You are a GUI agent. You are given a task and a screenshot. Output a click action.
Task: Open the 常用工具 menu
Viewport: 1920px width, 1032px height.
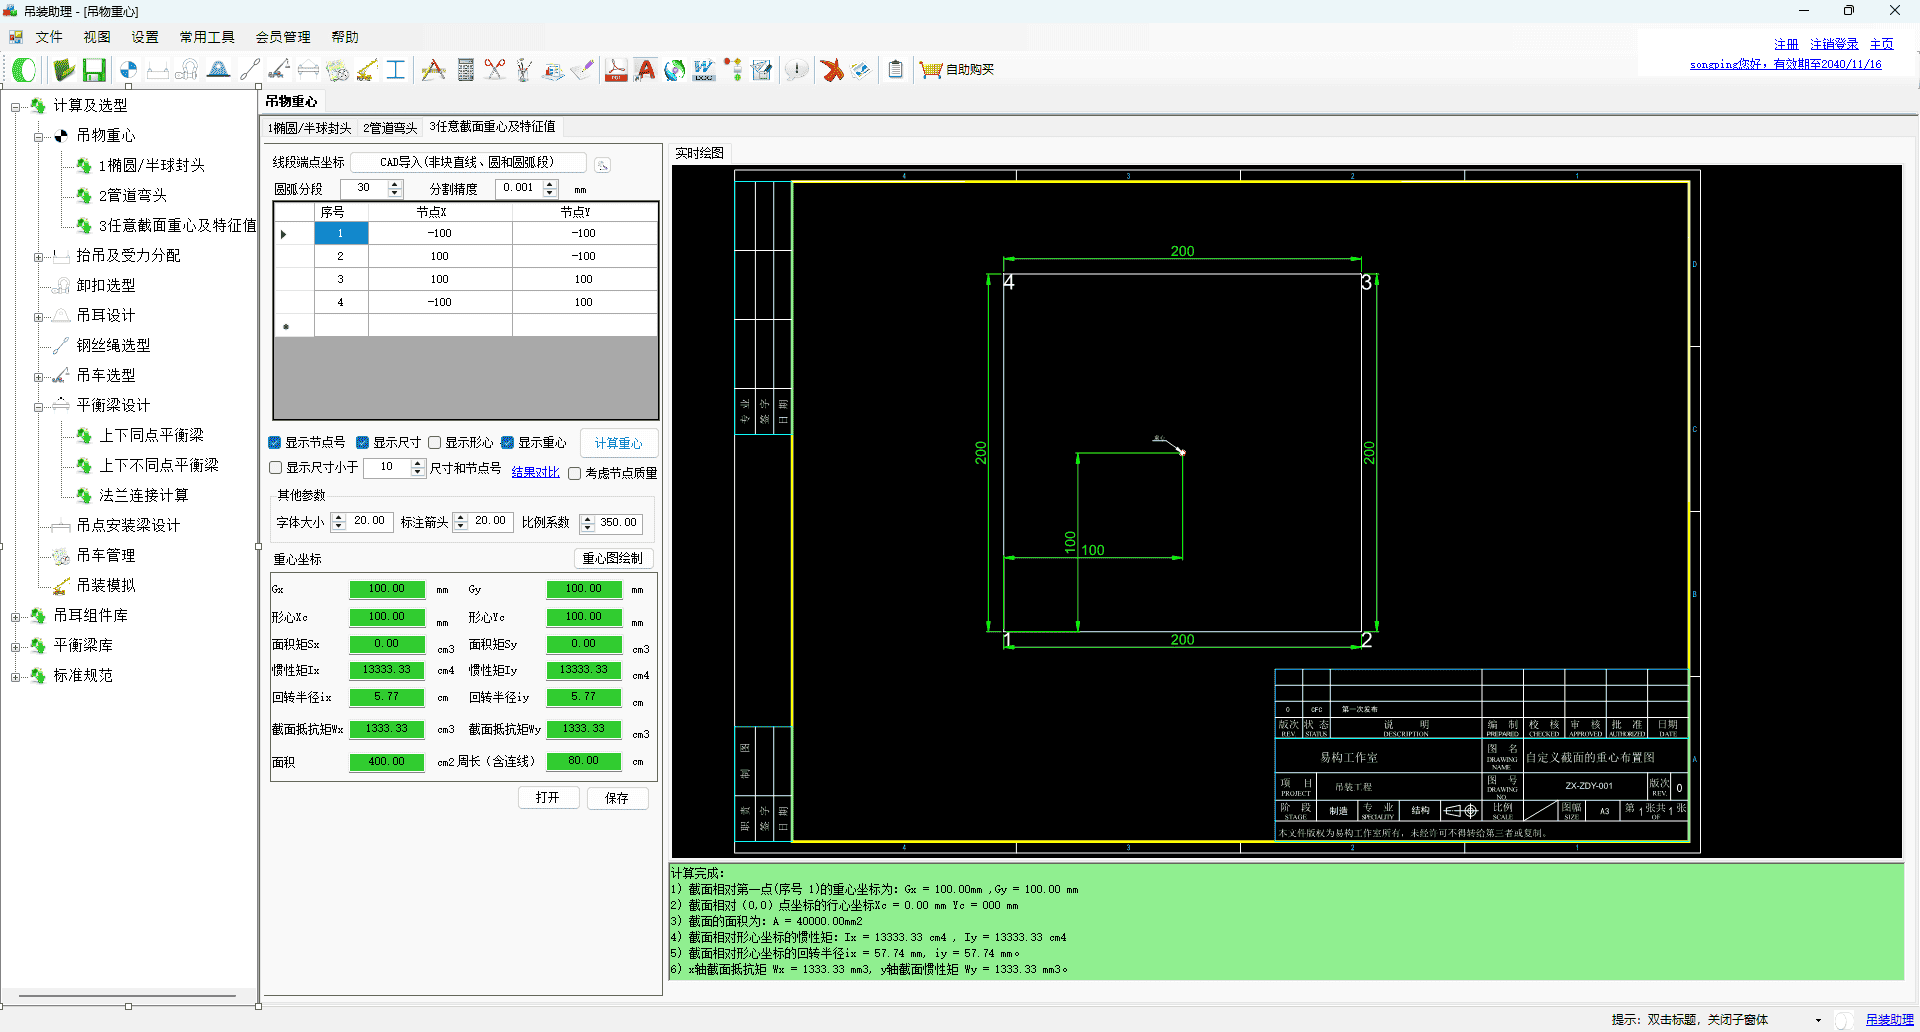(207, 37)
